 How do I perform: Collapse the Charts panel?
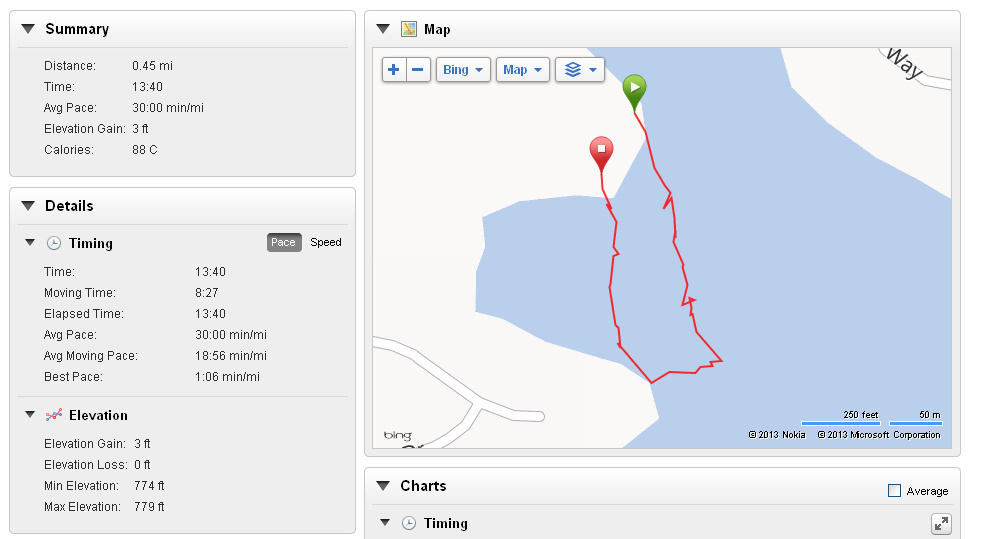pos(383,486)
